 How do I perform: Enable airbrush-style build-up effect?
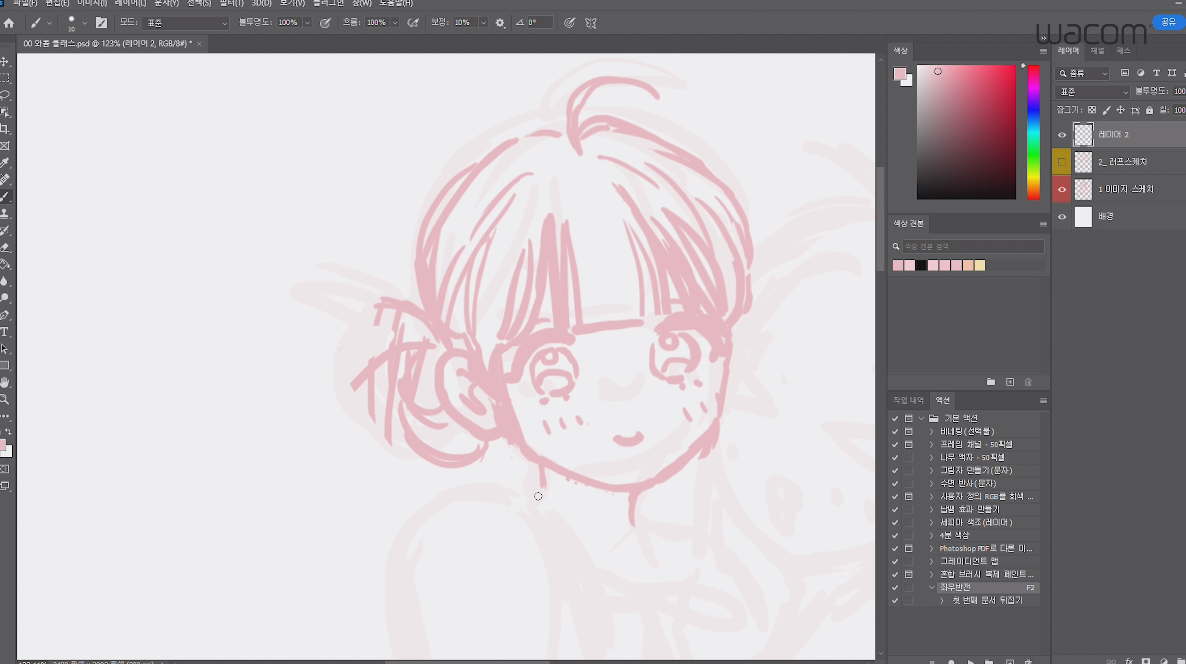tap(413, 23)
